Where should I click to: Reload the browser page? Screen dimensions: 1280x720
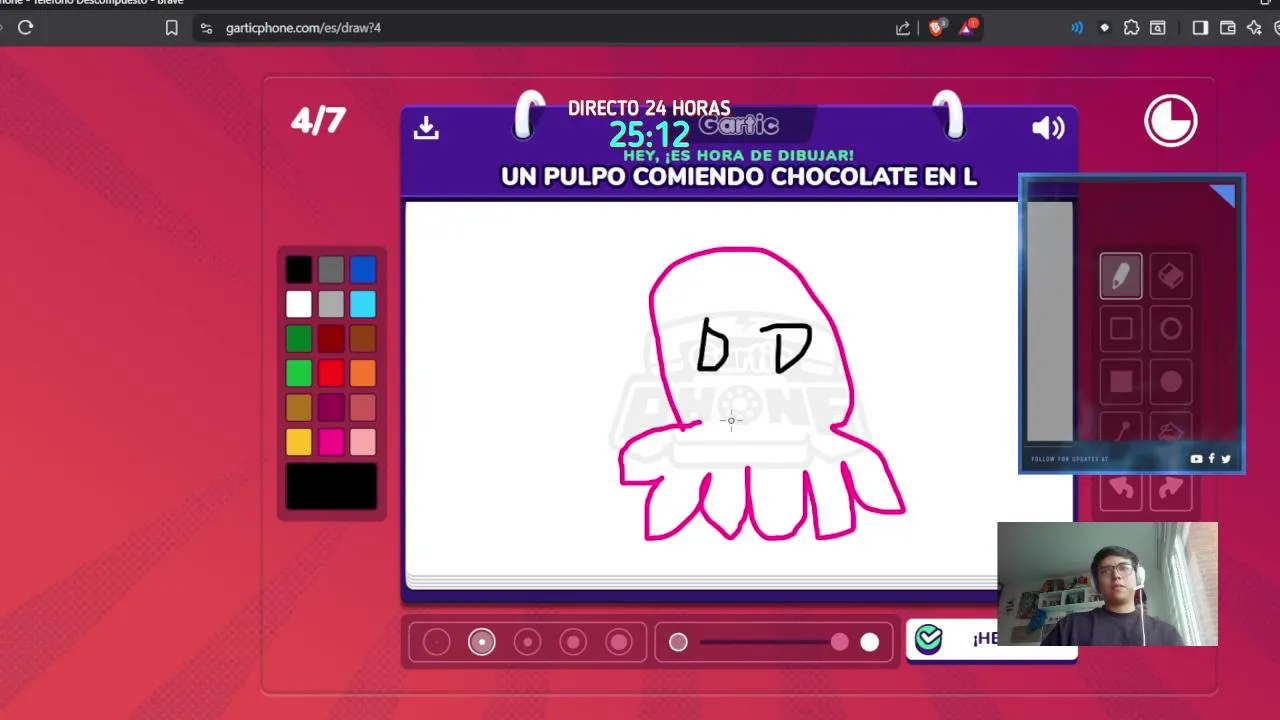point(26,28)
